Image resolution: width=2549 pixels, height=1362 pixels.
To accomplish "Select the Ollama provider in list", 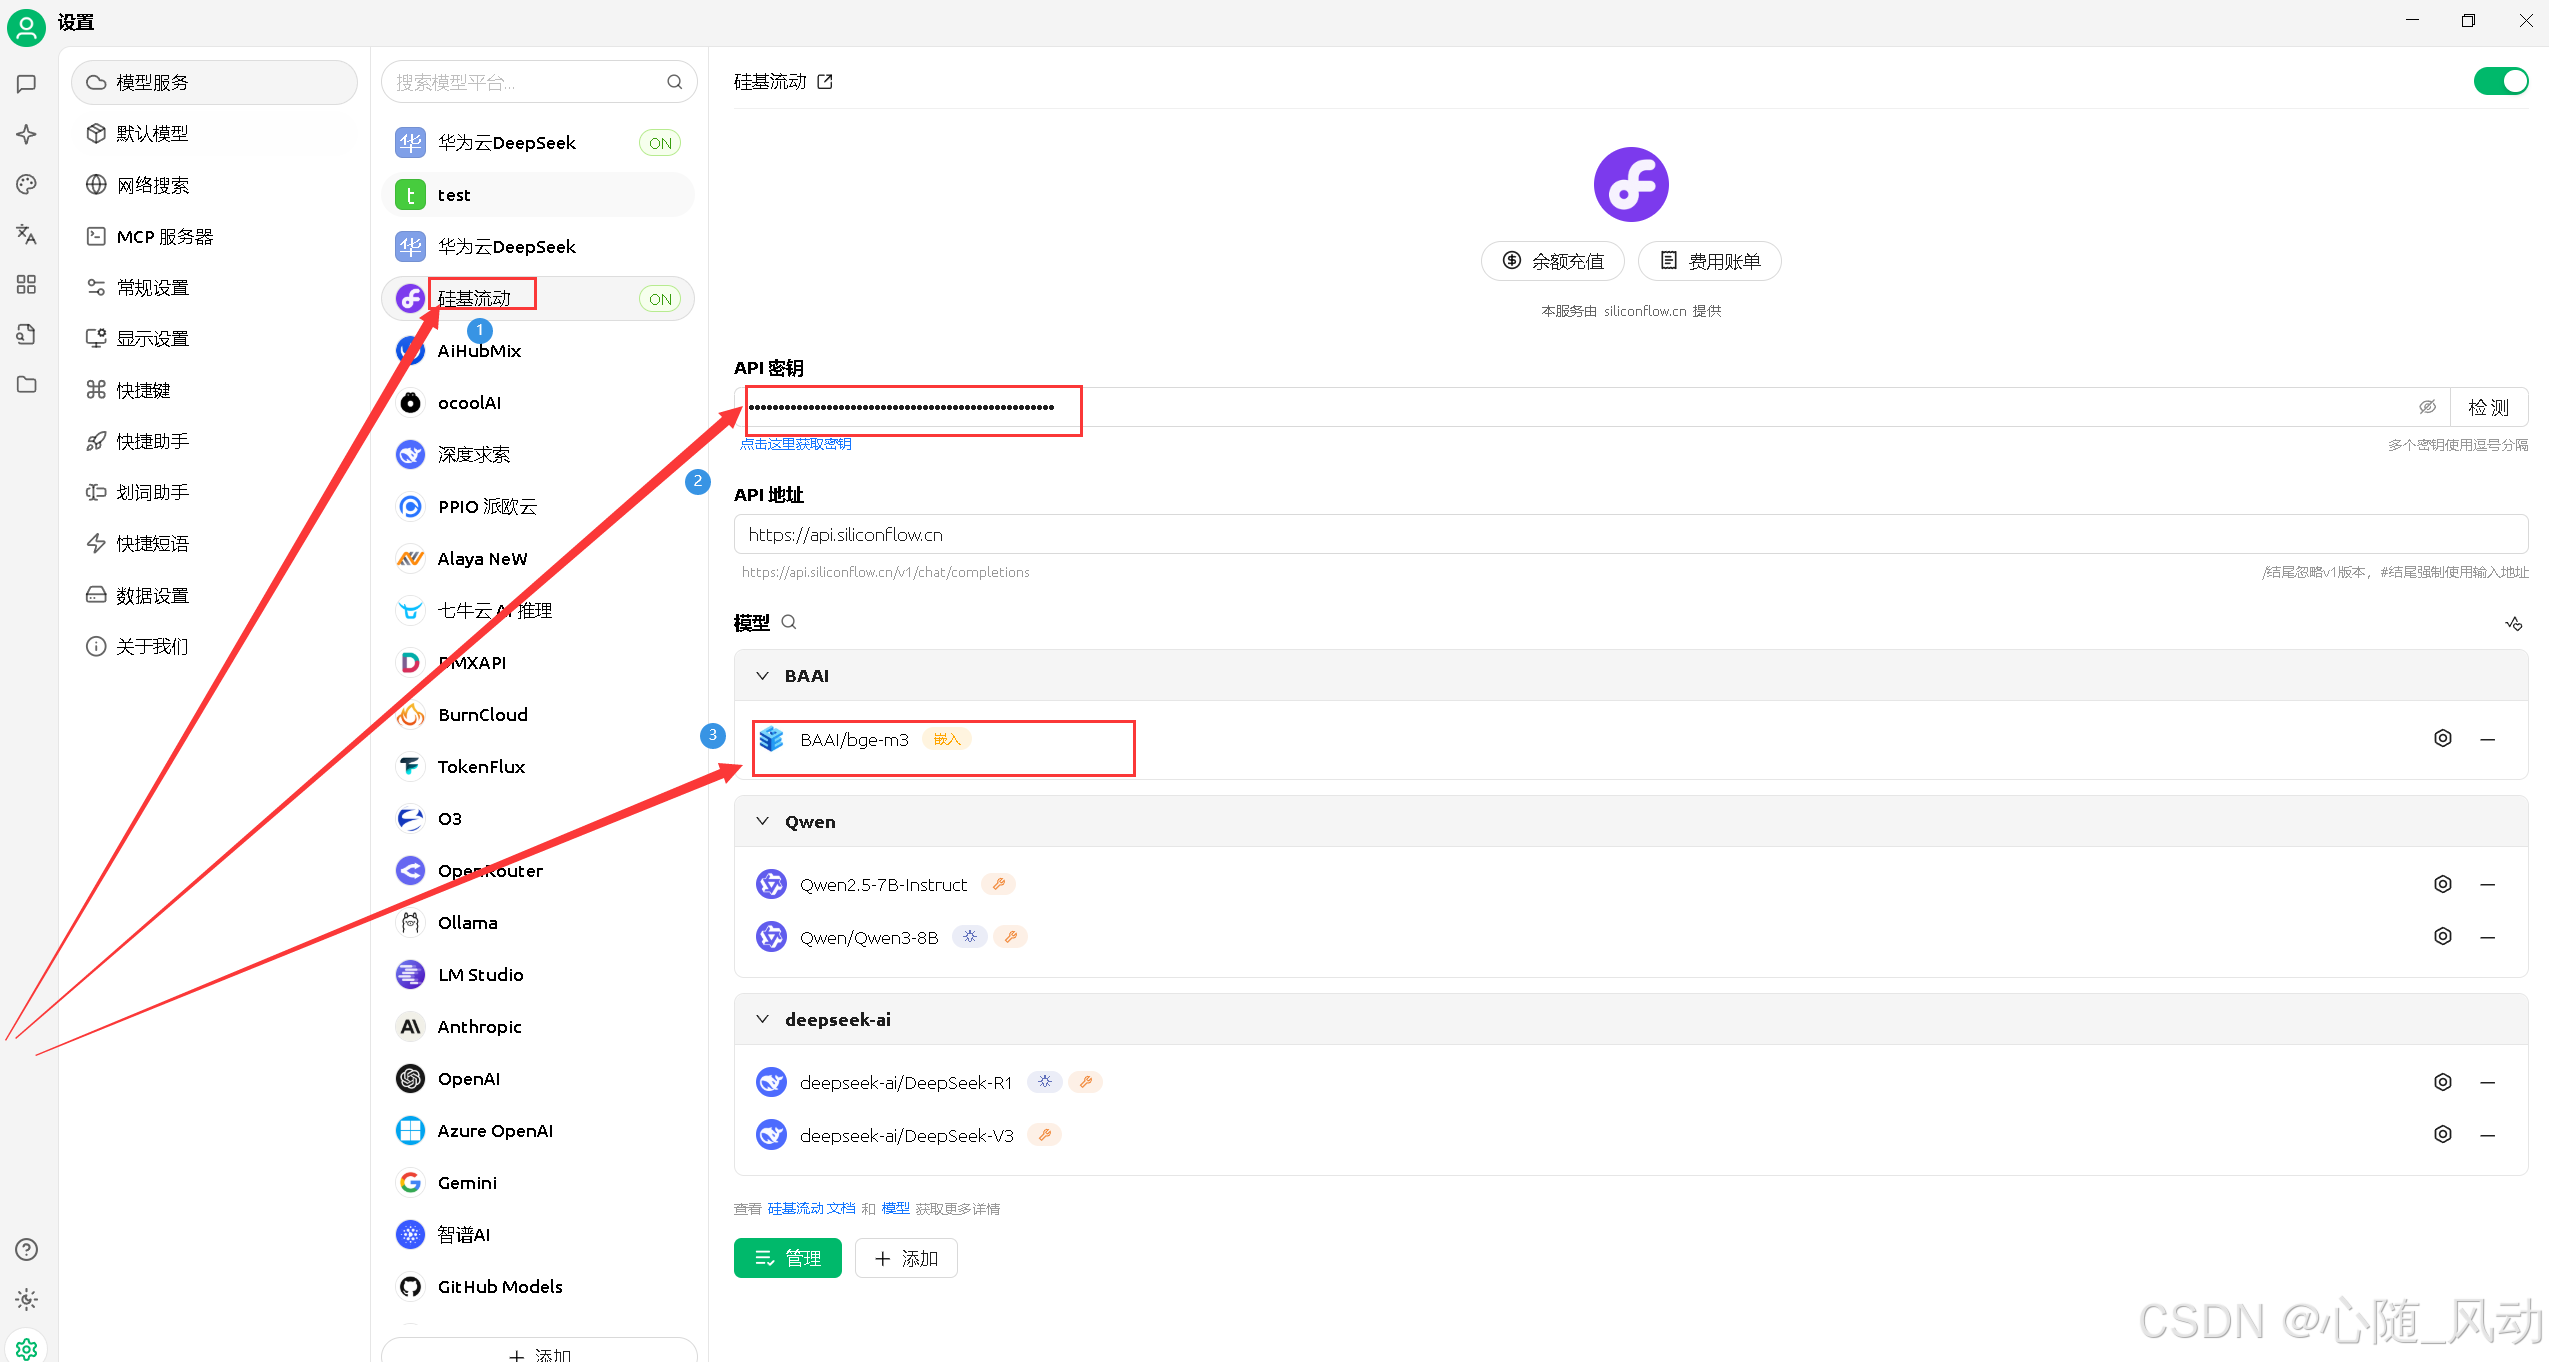I will 467,923.
